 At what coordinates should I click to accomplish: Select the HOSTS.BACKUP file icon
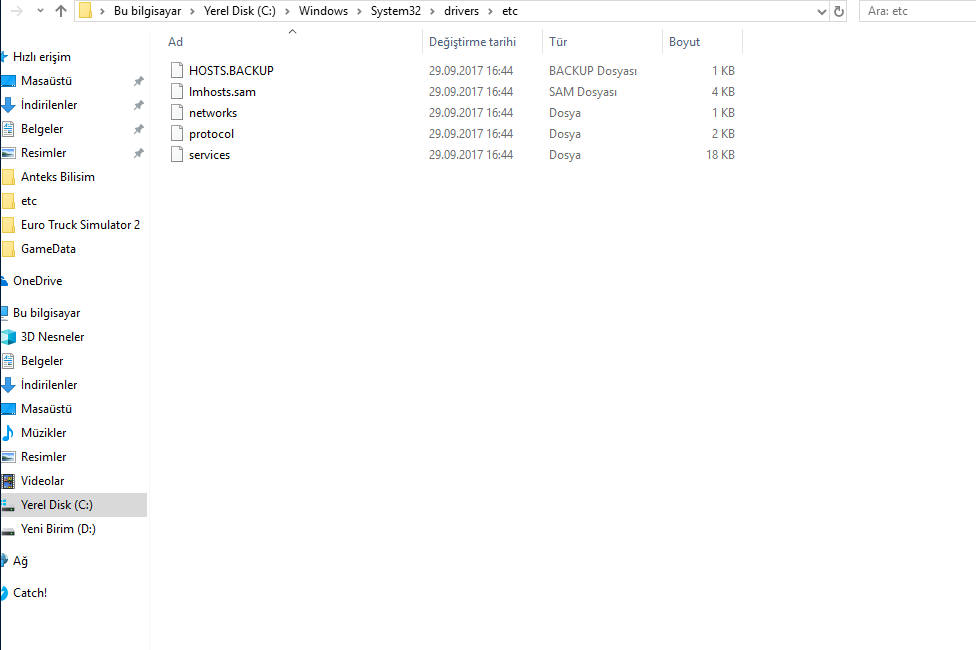pos(177,70)
